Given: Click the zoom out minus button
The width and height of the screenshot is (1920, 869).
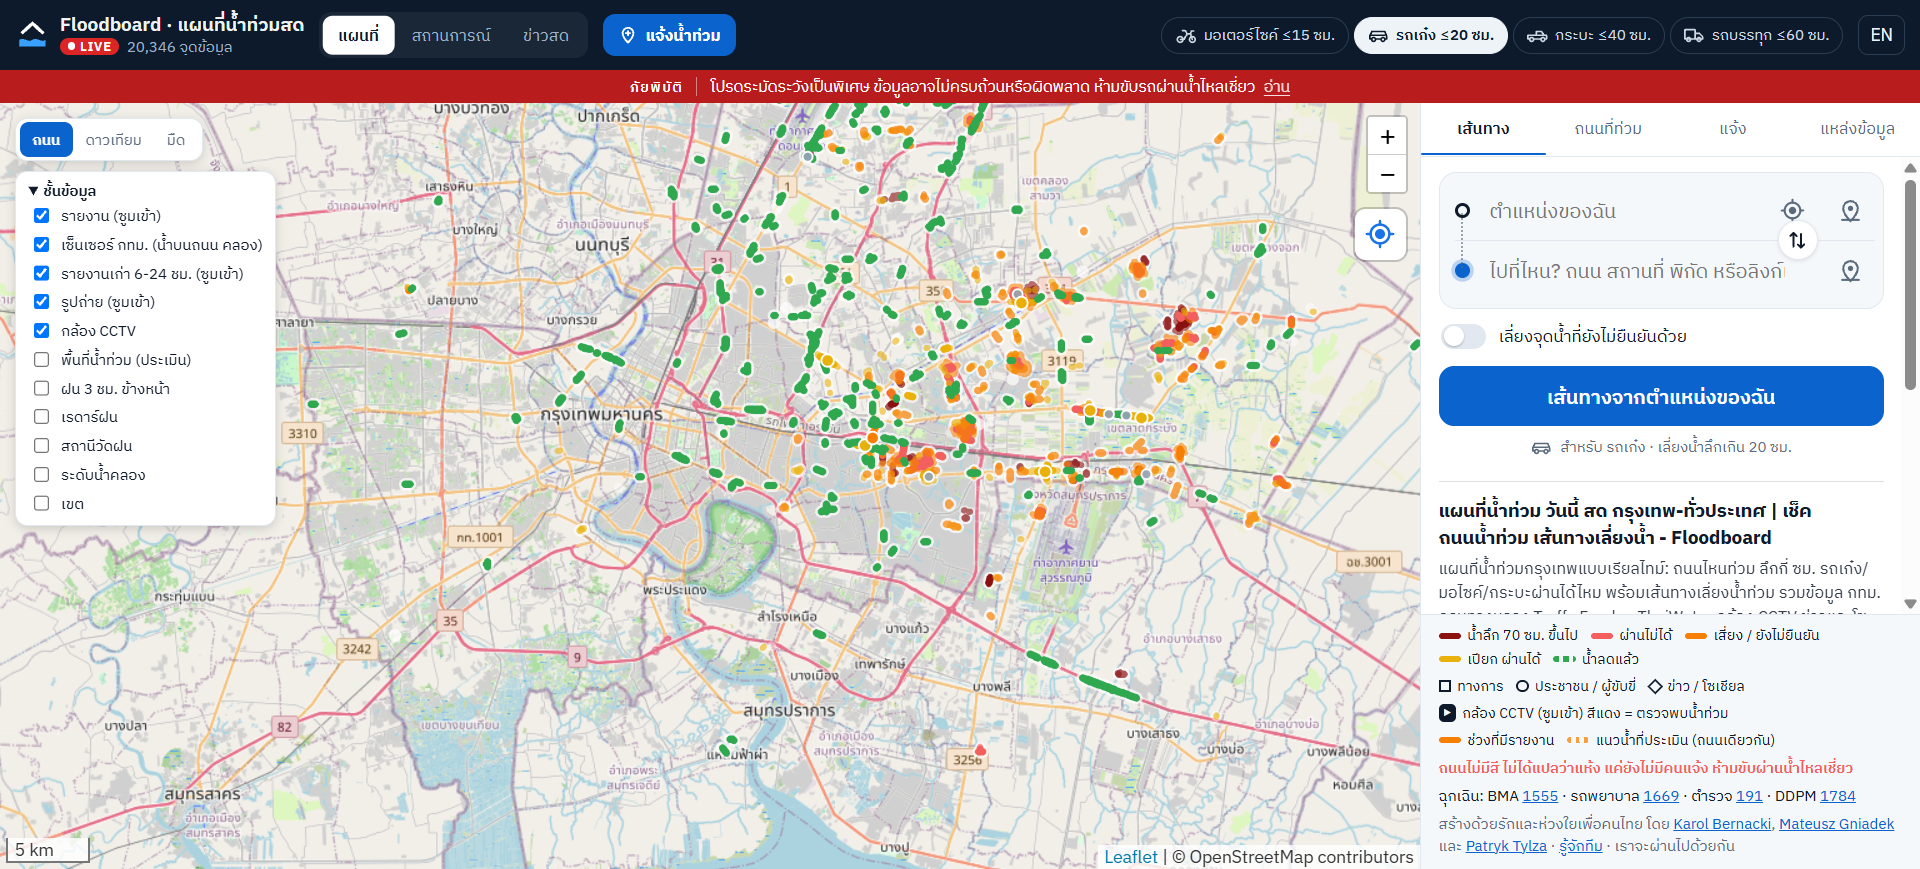Looking at the screenshot, I should click(x=1387, y=174).
